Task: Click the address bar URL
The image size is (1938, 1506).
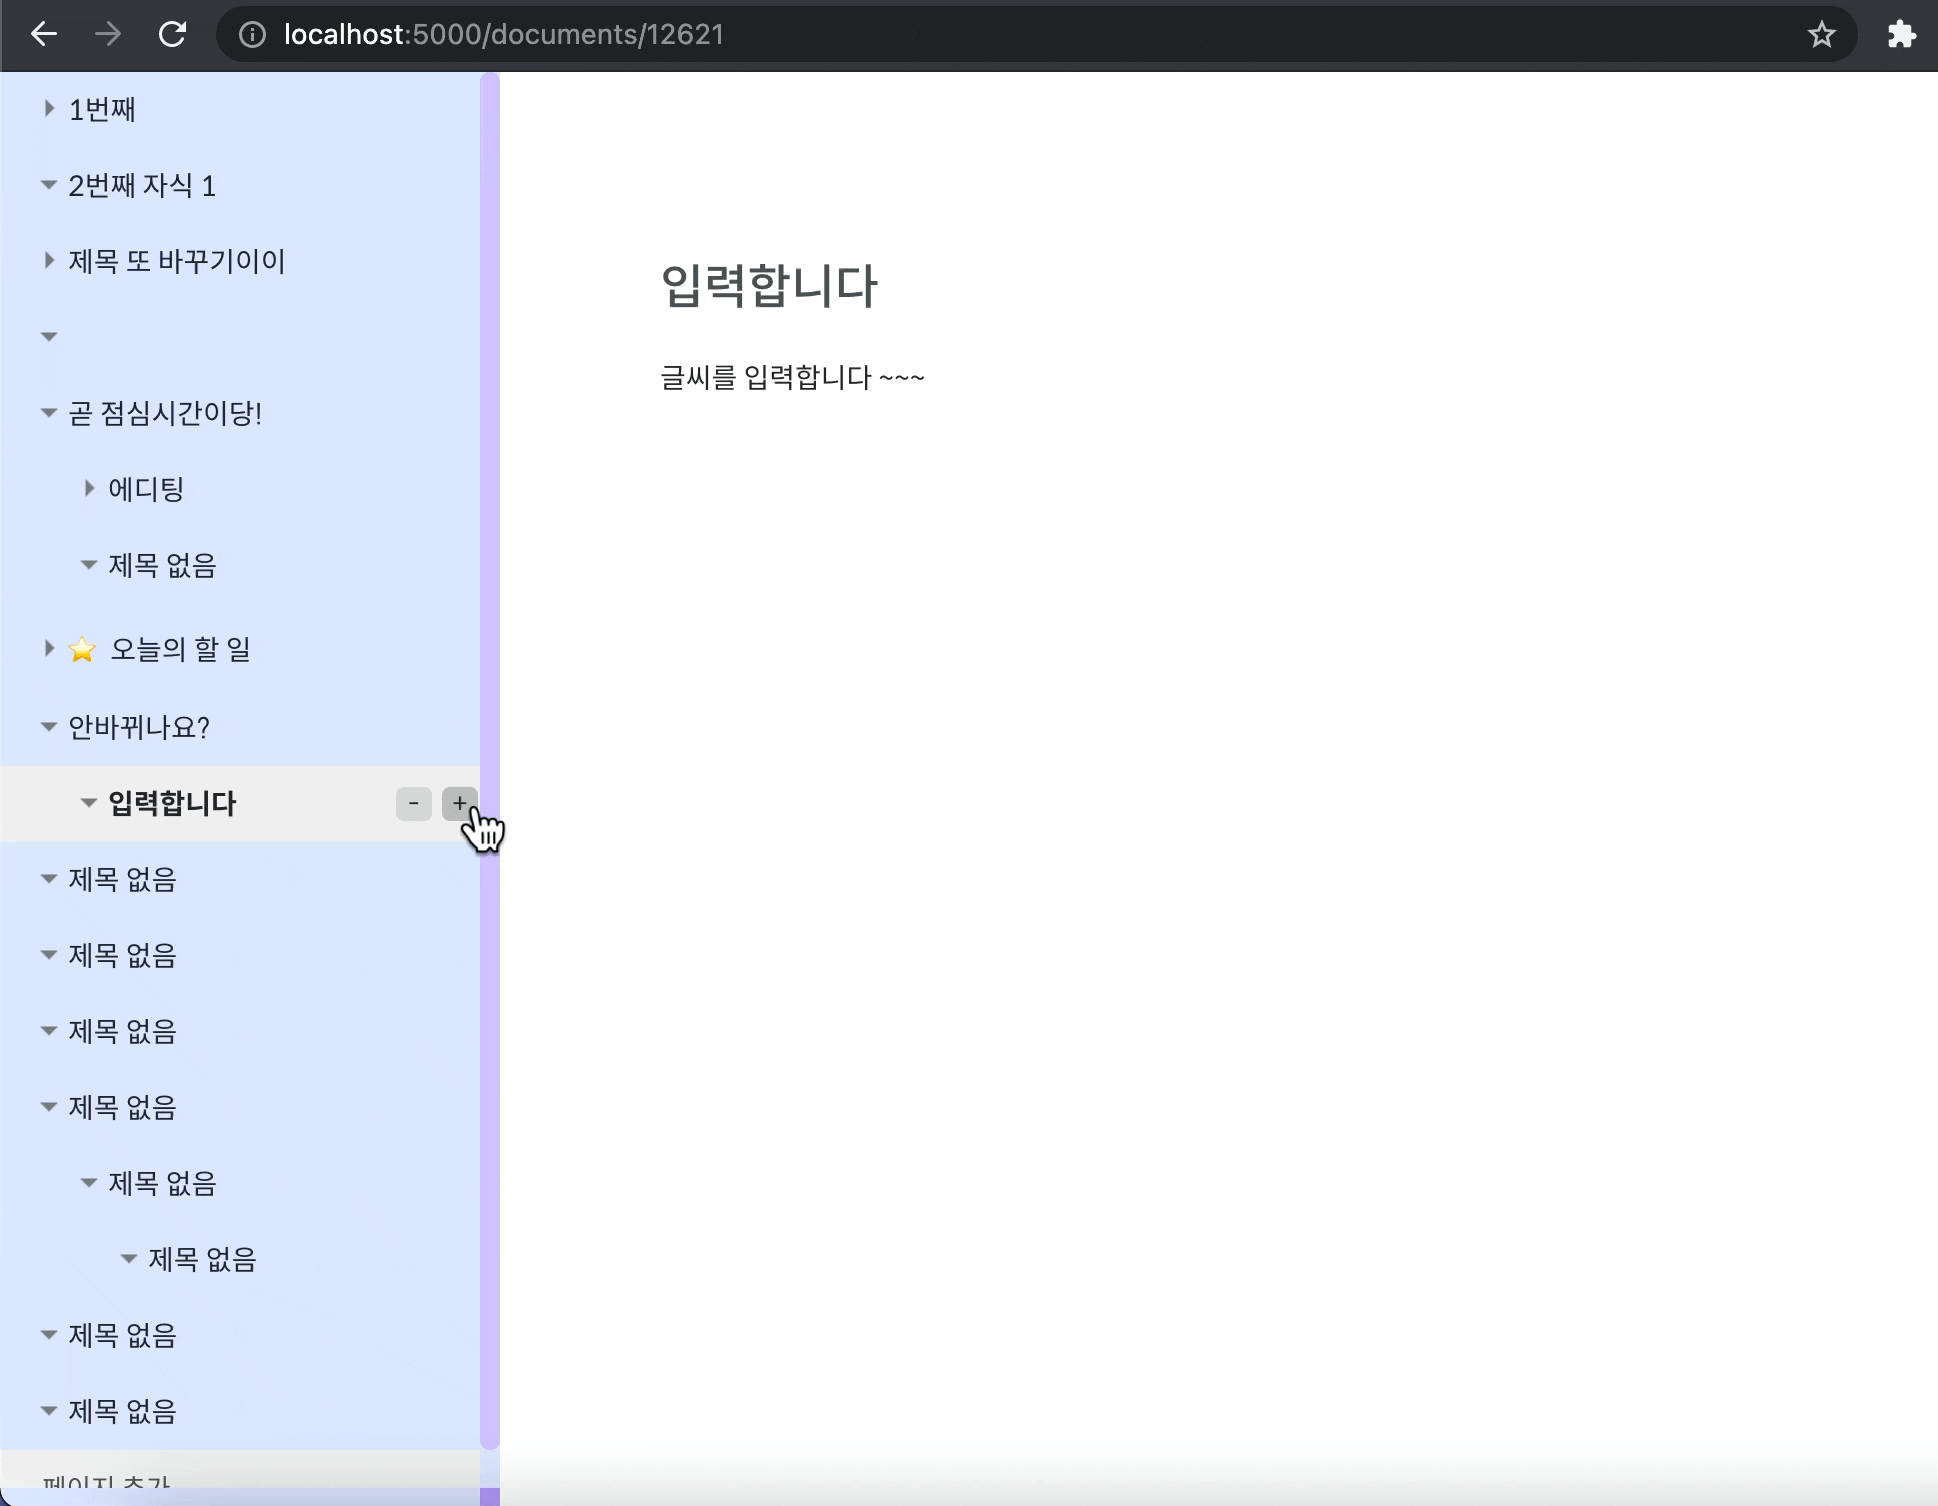Action: pyautogui.click(x=504, y=35)
